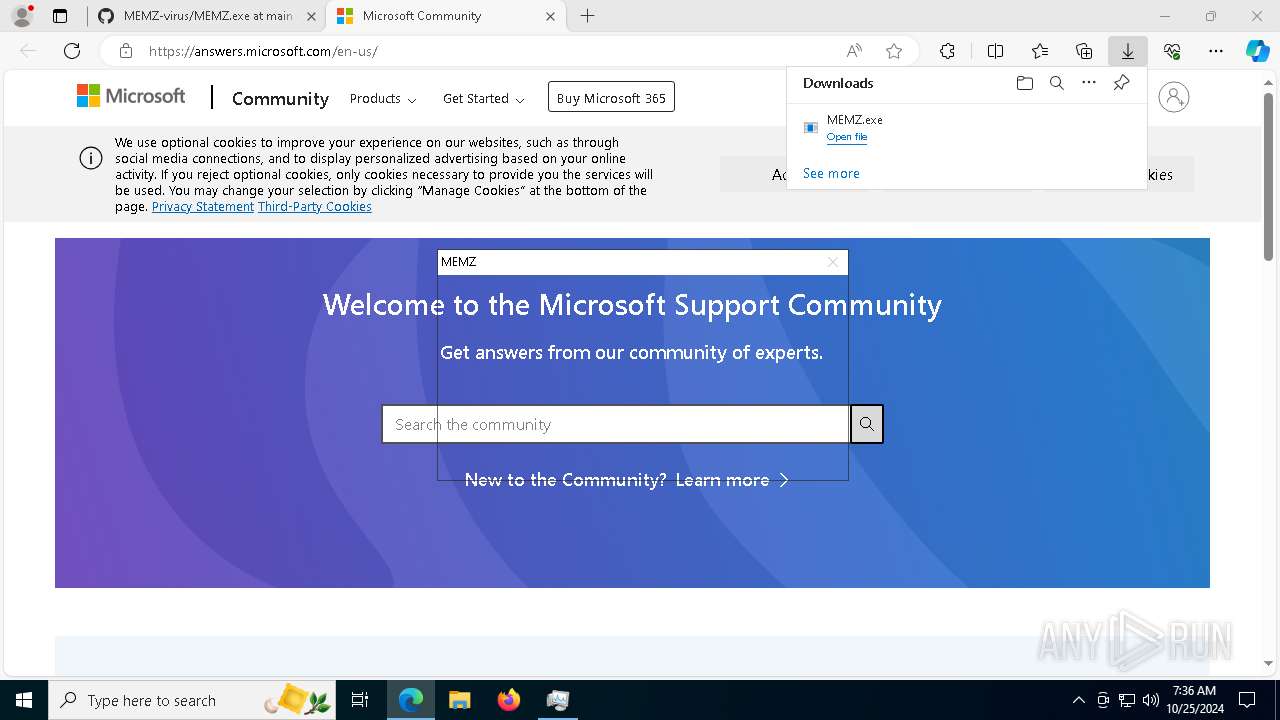
Task: Launch Firefox from the taskbar
Action: (508, 700)
